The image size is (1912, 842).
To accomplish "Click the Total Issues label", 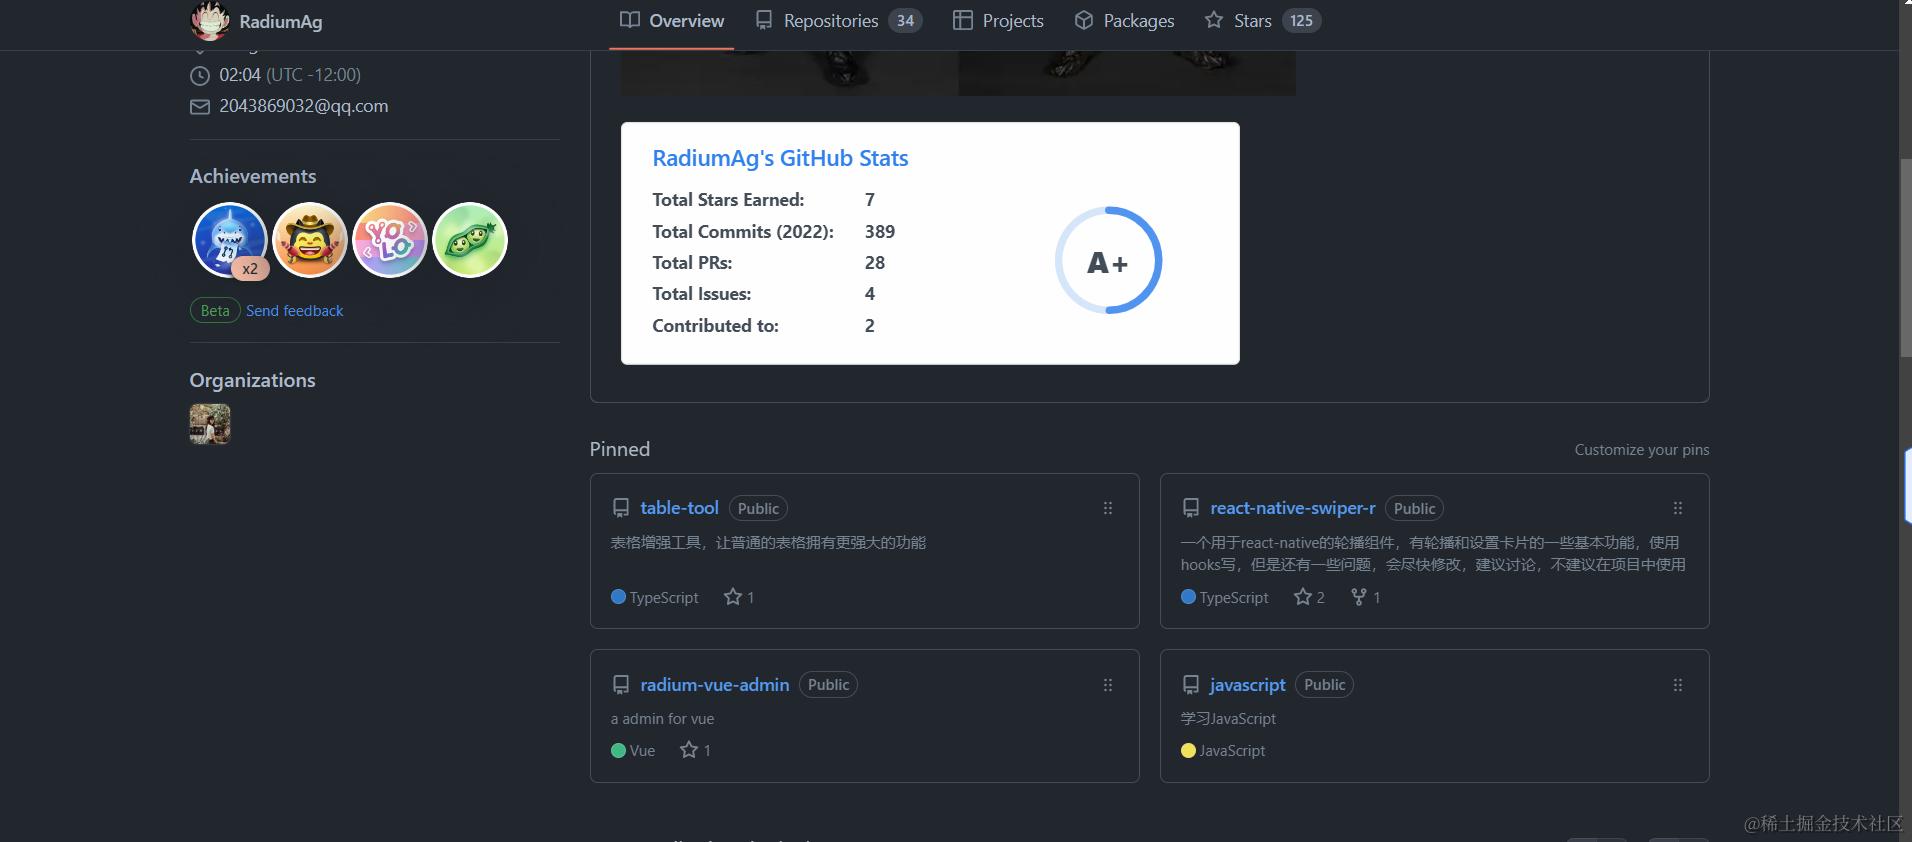I will pyautogui.click(x=702, y=293).
